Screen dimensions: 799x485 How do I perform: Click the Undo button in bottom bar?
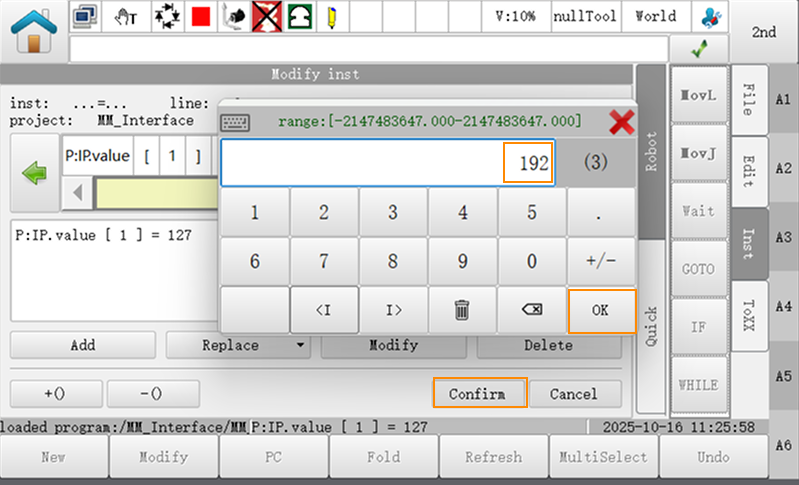(x=713, y=457)
